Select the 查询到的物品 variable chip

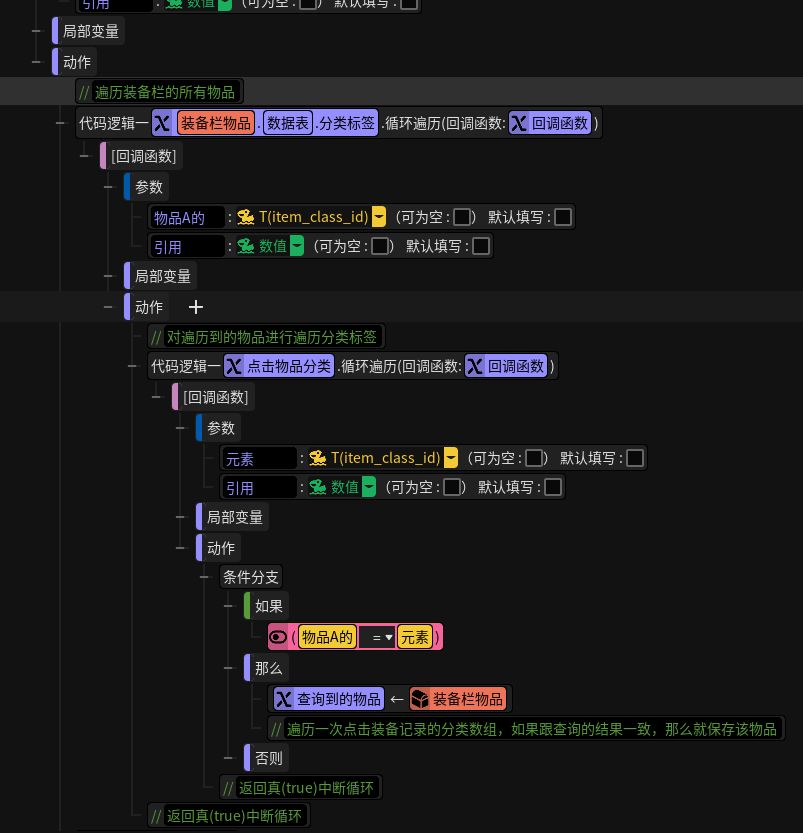tap(329, 699)
